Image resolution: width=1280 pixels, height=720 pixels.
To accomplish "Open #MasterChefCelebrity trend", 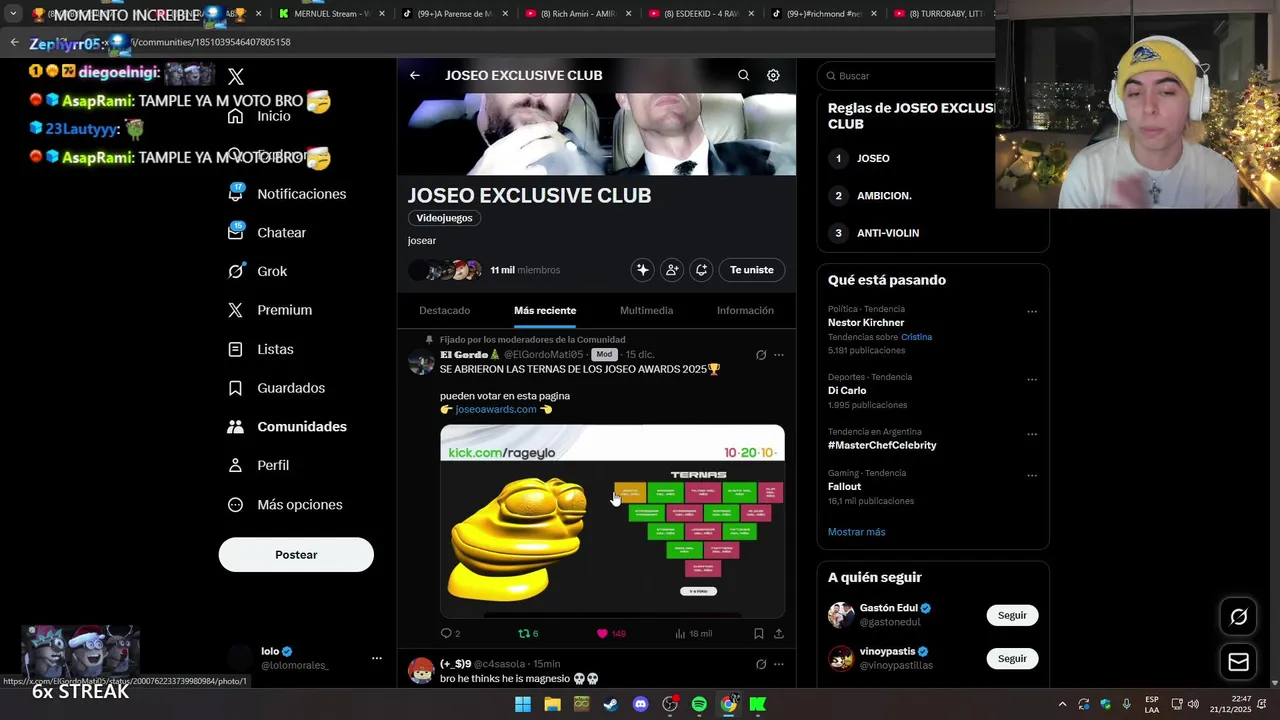I will 882,445.
